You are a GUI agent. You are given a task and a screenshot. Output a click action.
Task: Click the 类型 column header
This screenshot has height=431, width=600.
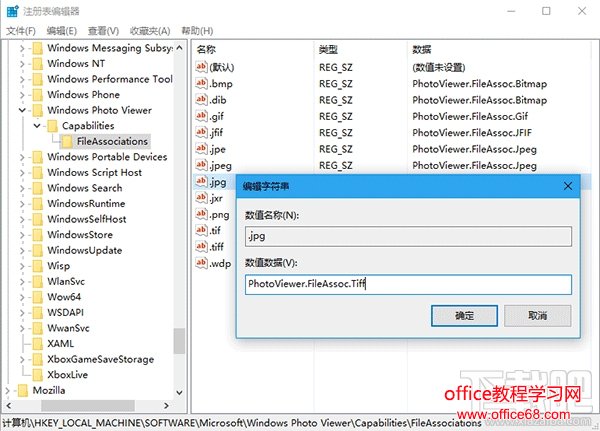point(328,49)
